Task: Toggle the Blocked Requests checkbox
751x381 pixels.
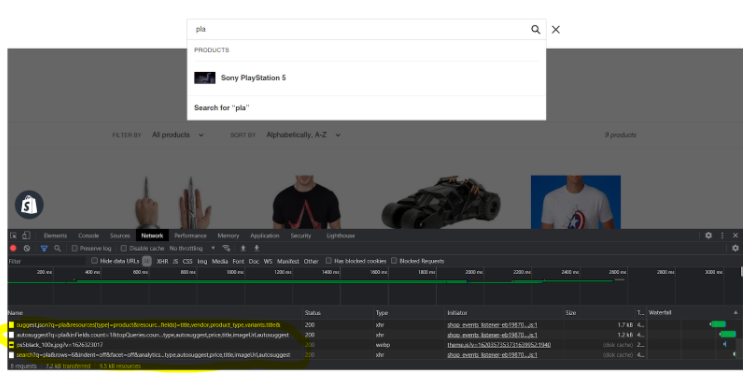Action: click(394, 261)
